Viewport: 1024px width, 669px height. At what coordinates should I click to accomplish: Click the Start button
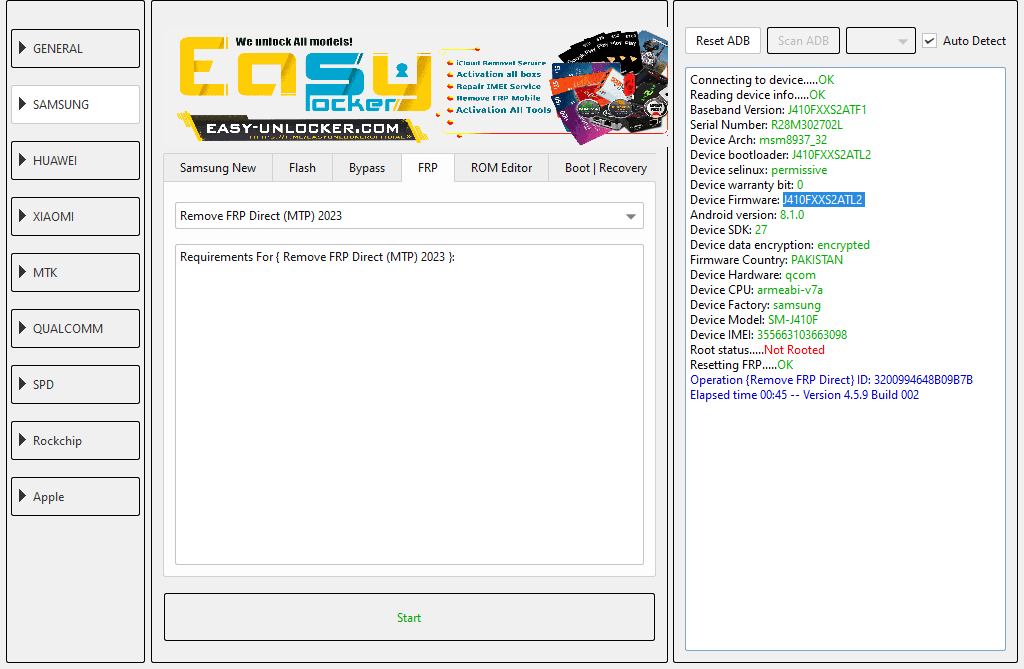[x=409, y=617]
